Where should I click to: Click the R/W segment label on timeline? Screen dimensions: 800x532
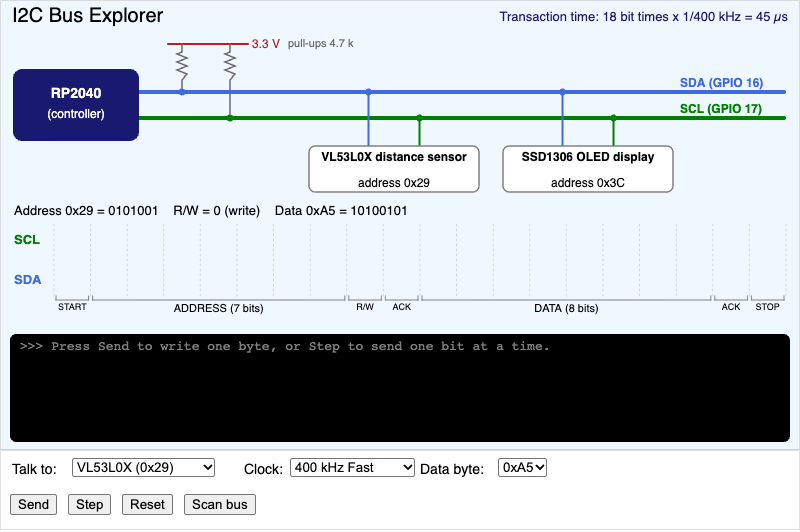pyautogui.click(x=365, y=307)
